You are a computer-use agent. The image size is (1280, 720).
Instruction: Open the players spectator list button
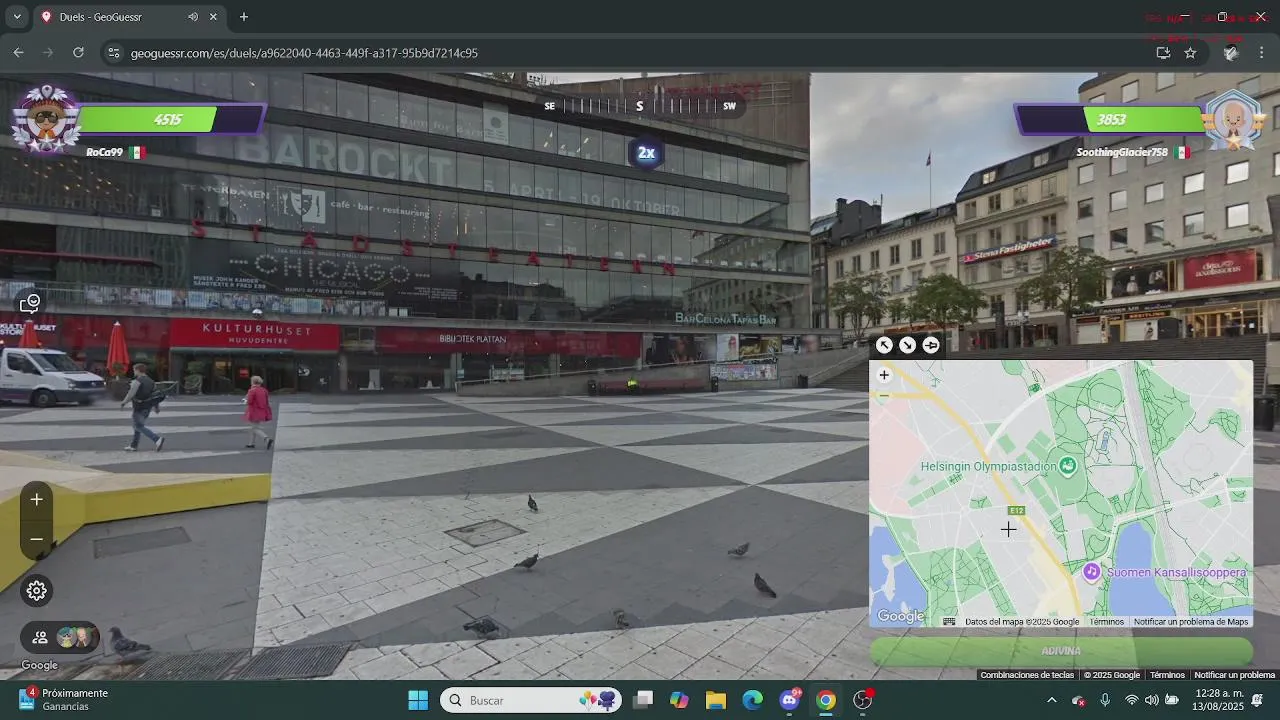60,637
